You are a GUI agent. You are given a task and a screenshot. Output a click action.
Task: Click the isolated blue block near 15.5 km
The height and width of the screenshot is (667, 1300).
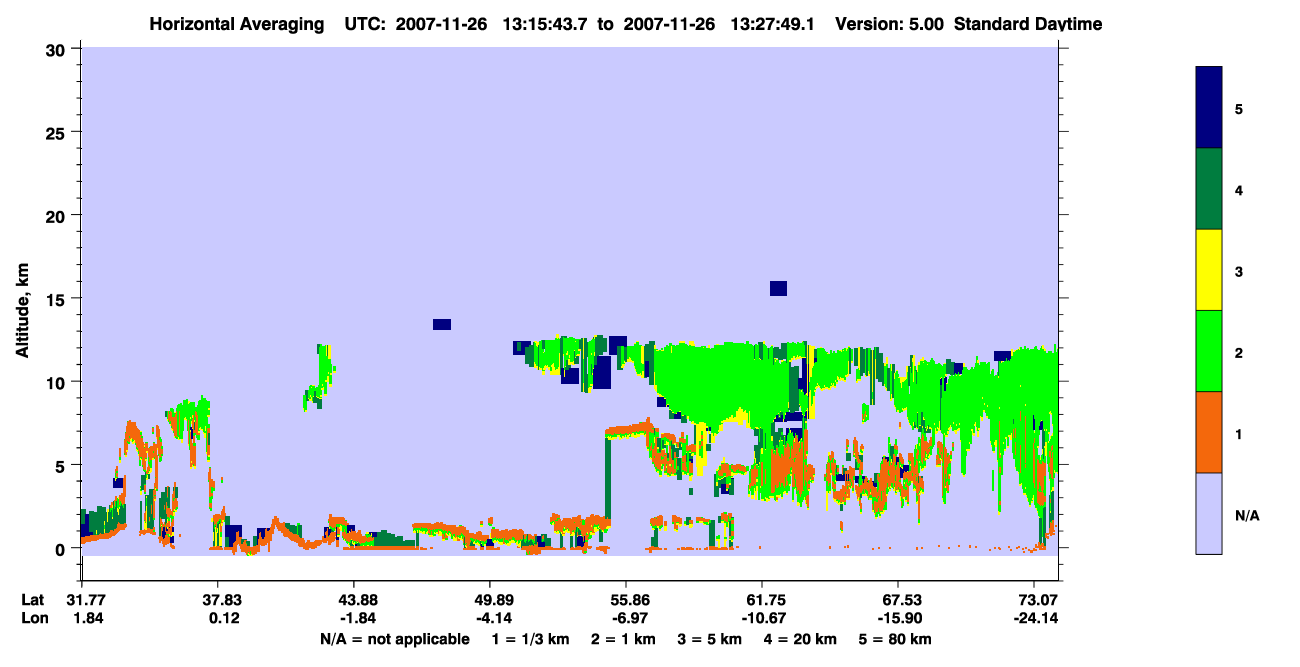click(778, 288)
